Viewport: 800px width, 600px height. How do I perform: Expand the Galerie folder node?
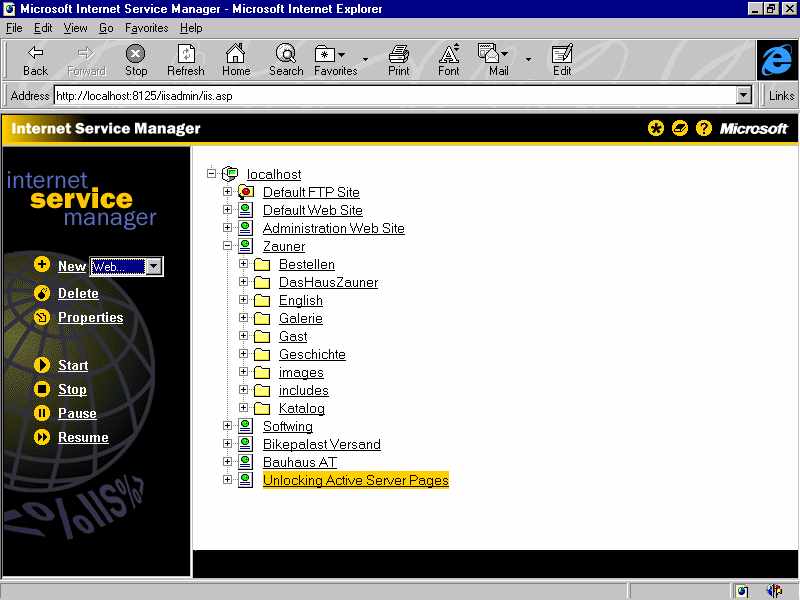[243, 318]
